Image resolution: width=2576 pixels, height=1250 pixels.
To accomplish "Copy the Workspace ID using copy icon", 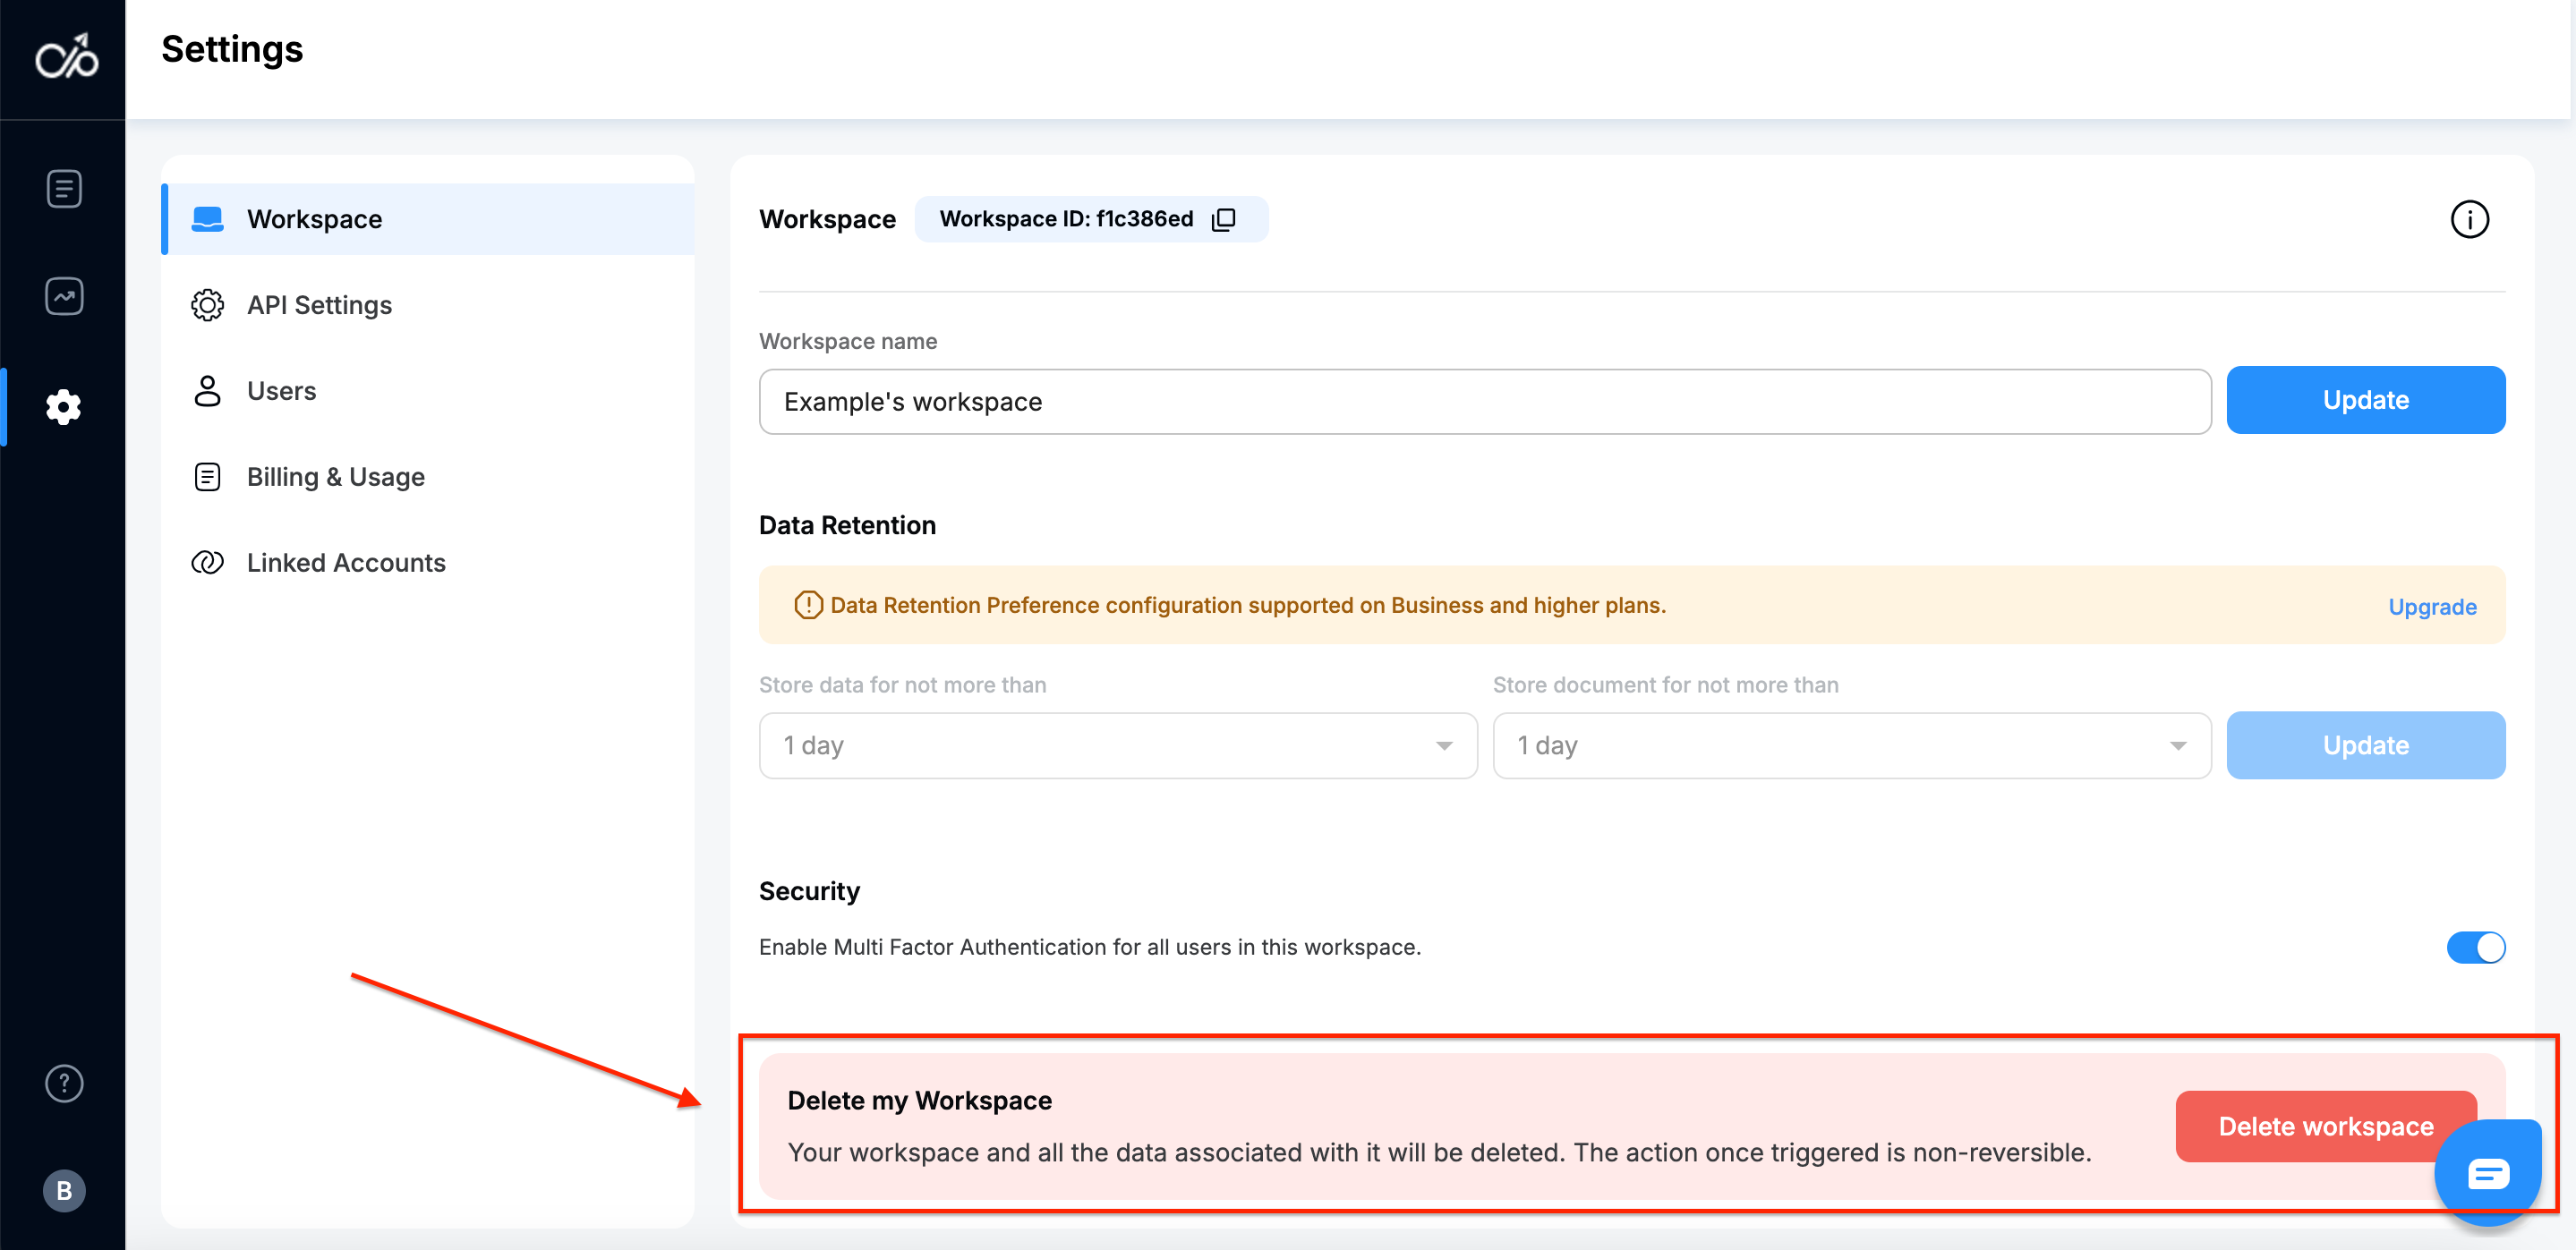I will (x=1224, y=219).
